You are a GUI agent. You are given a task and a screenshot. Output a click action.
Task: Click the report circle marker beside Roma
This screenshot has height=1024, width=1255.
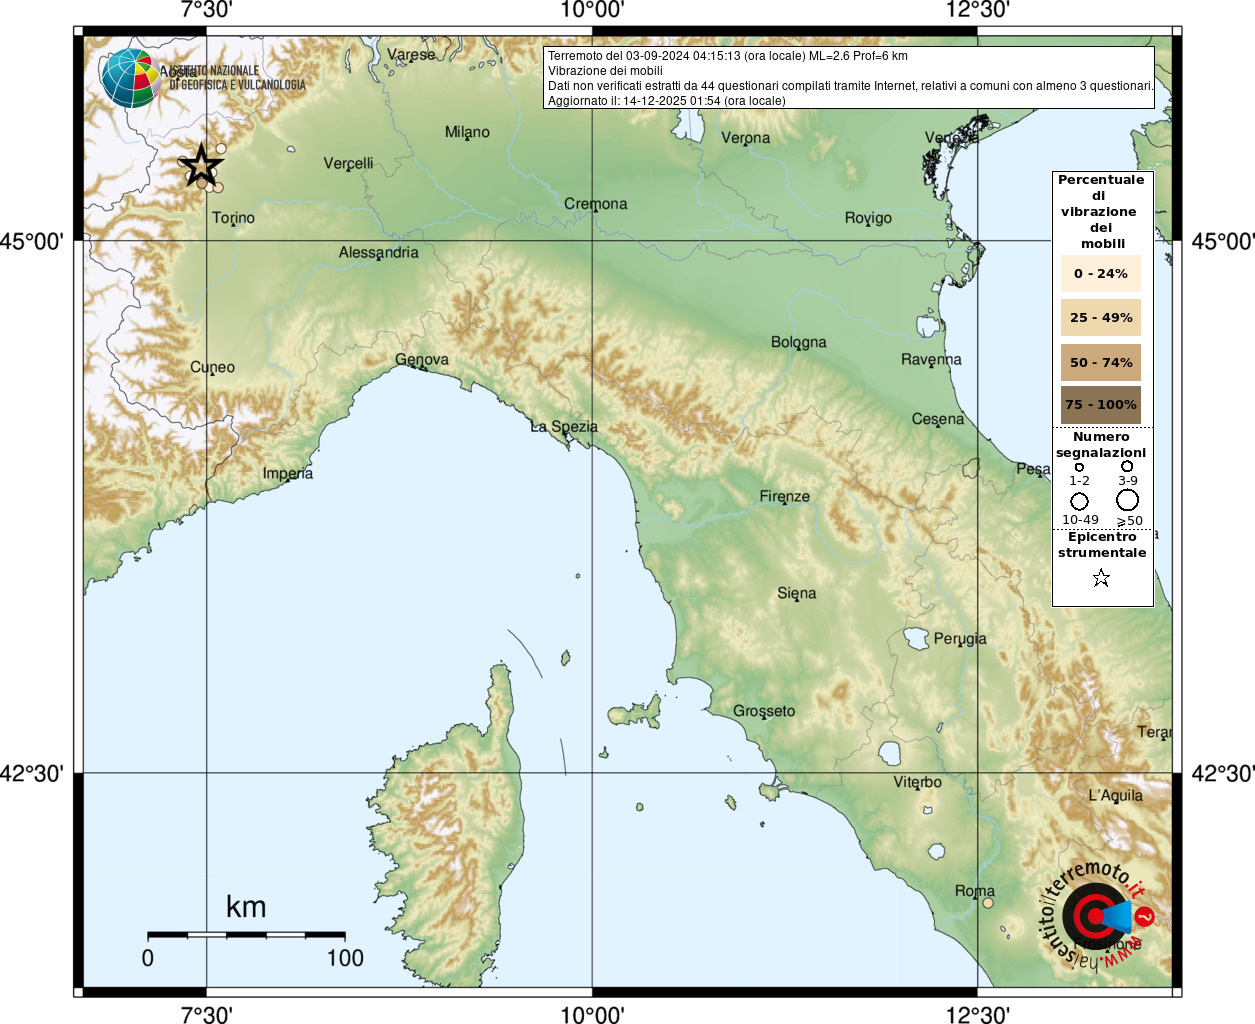pyautogui.click(x=988, y=903)
